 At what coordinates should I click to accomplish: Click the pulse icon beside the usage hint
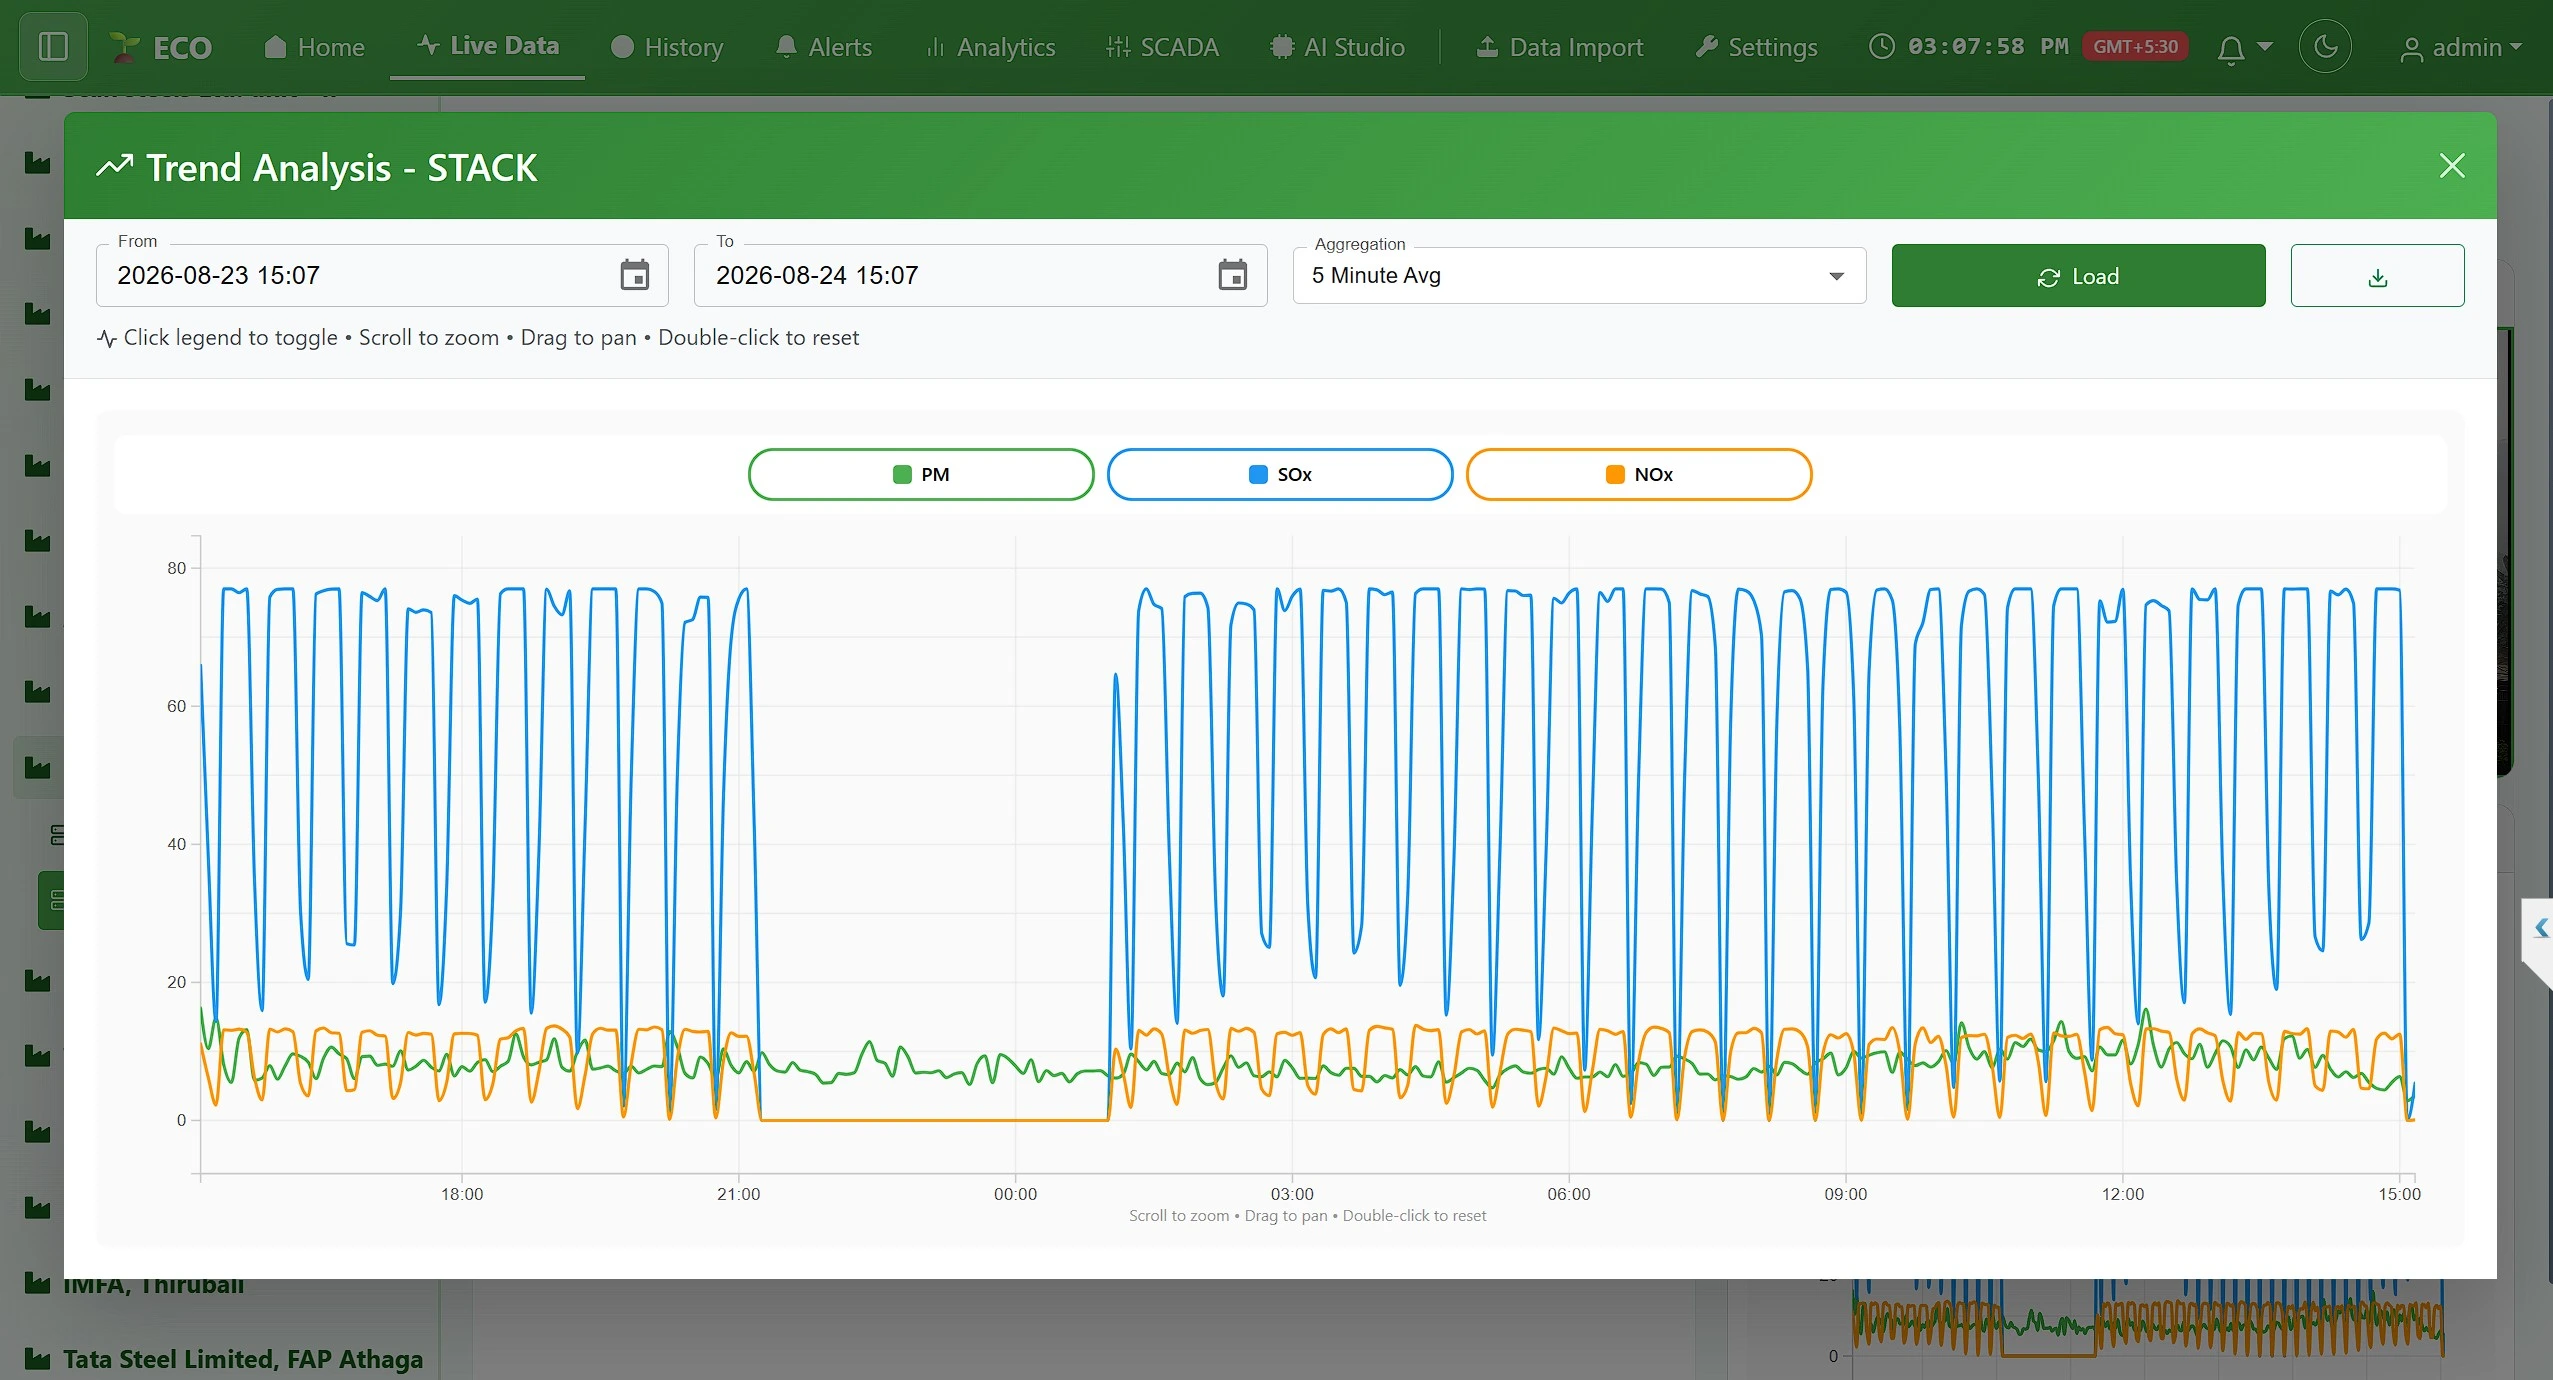pyautogui.click(x=107, y=338)
